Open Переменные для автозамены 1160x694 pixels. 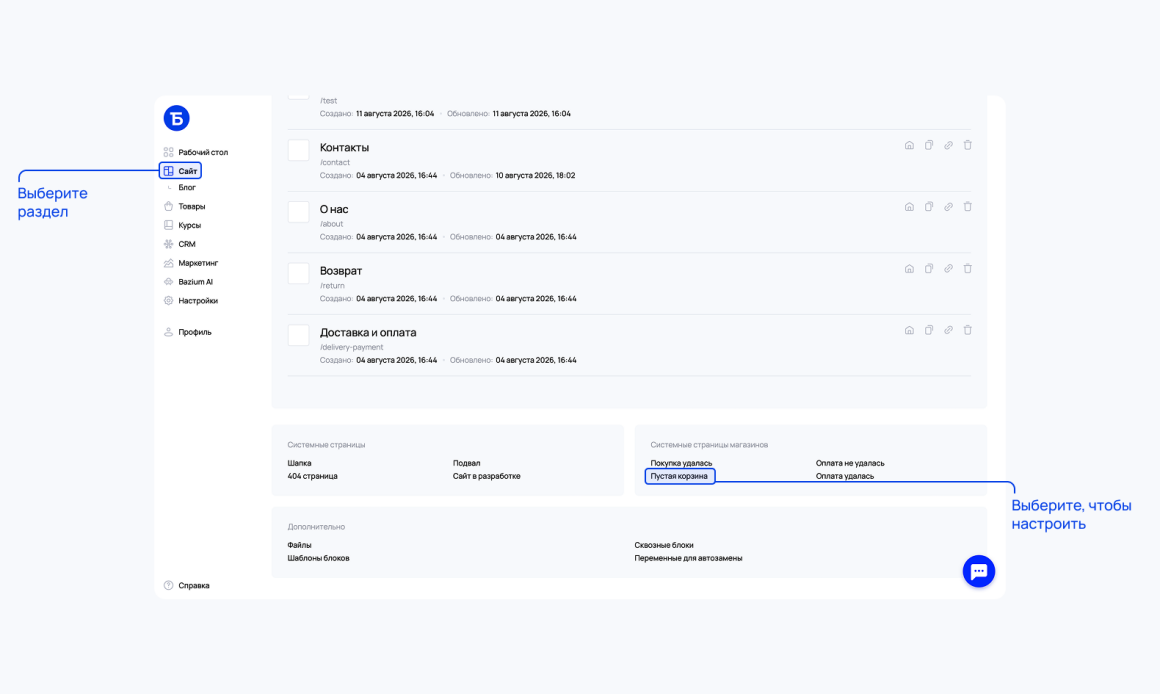pos(688,559)
